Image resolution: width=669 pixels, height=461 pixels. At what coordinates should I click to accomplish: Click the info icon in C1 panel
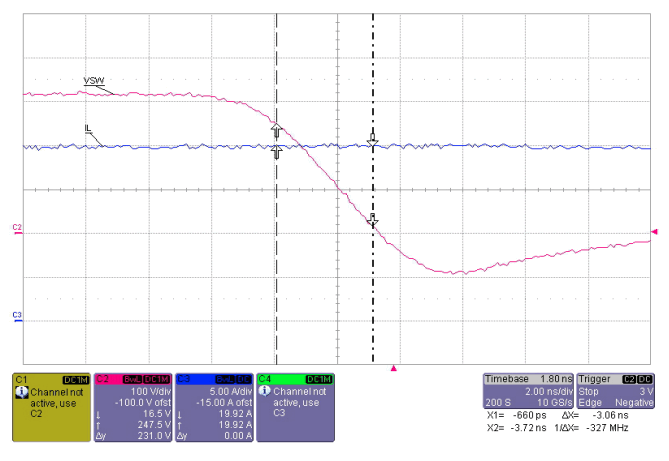21,392
